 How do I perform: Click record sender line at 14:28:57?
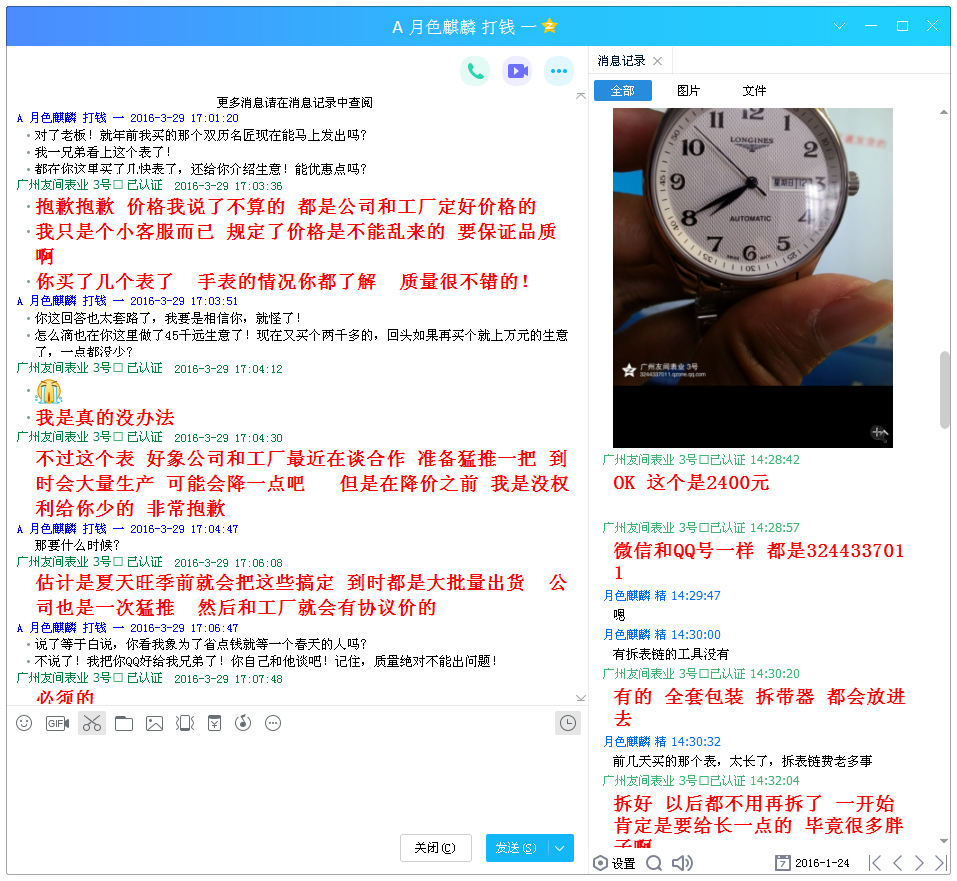point(701,528)
